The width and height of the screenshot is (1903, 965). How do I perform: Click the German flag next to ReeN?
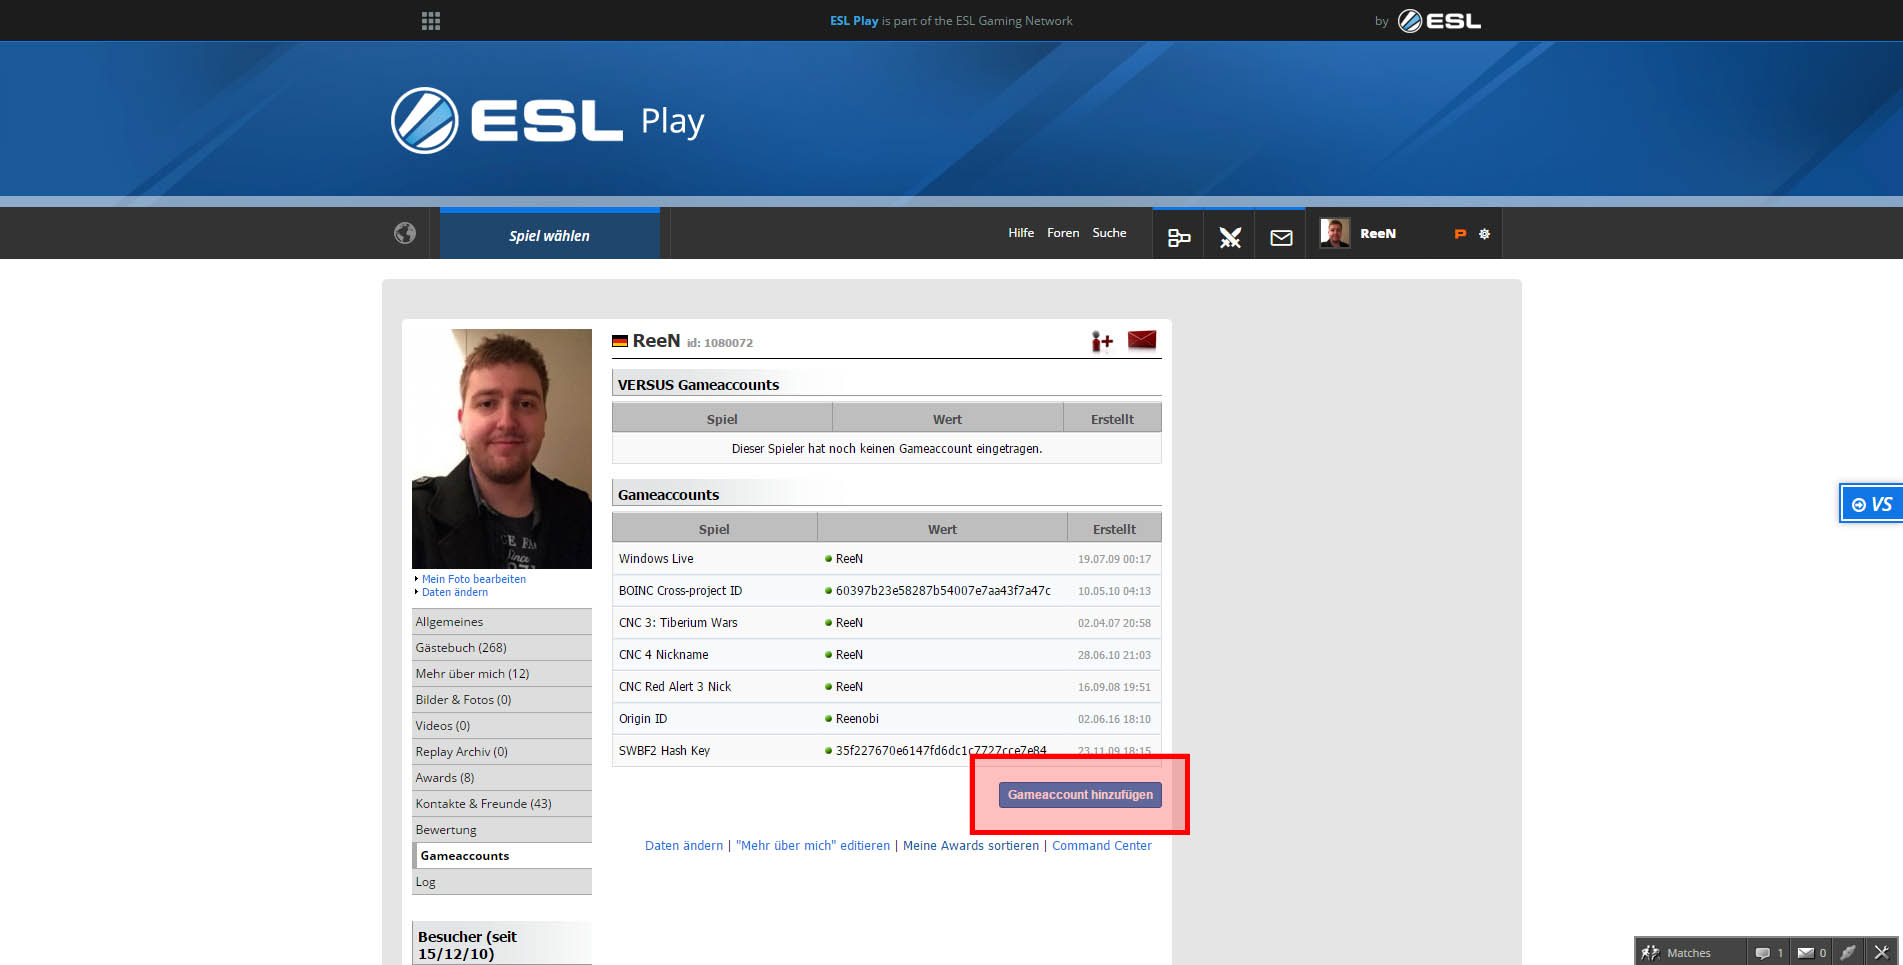pos(620,341)
